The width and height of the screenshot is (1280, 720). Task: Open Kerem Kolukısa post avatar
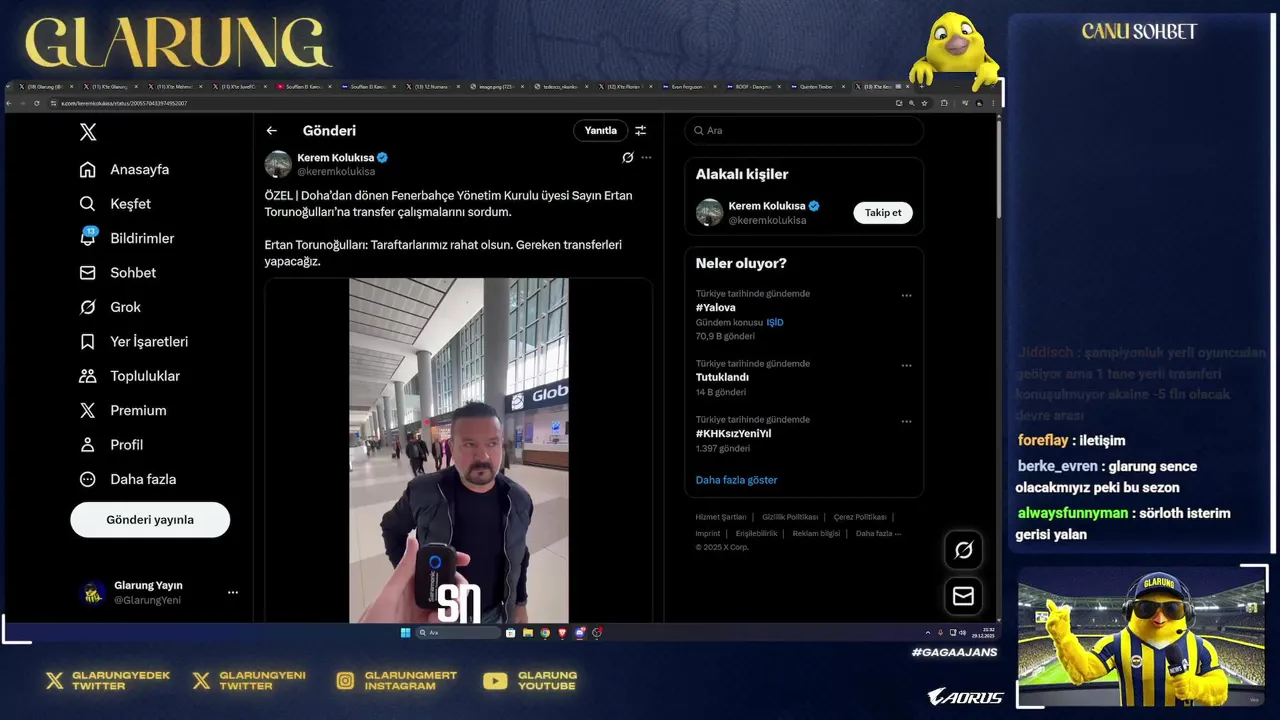pos(278,164)
